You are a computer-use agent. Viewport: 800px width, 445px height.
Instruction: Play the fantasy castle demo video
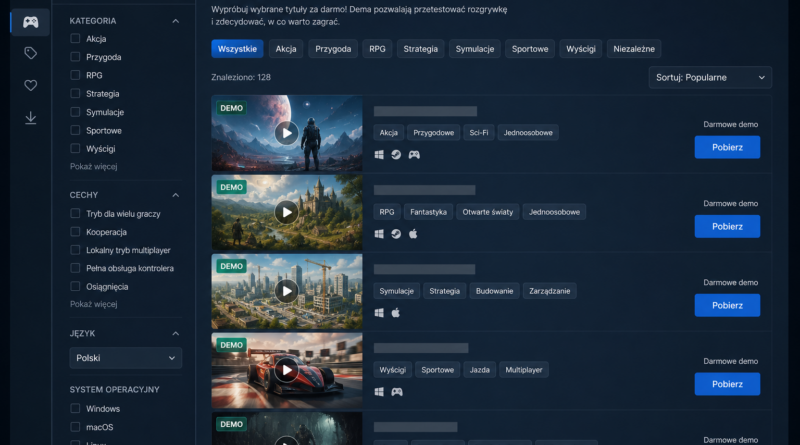[287, 212]
